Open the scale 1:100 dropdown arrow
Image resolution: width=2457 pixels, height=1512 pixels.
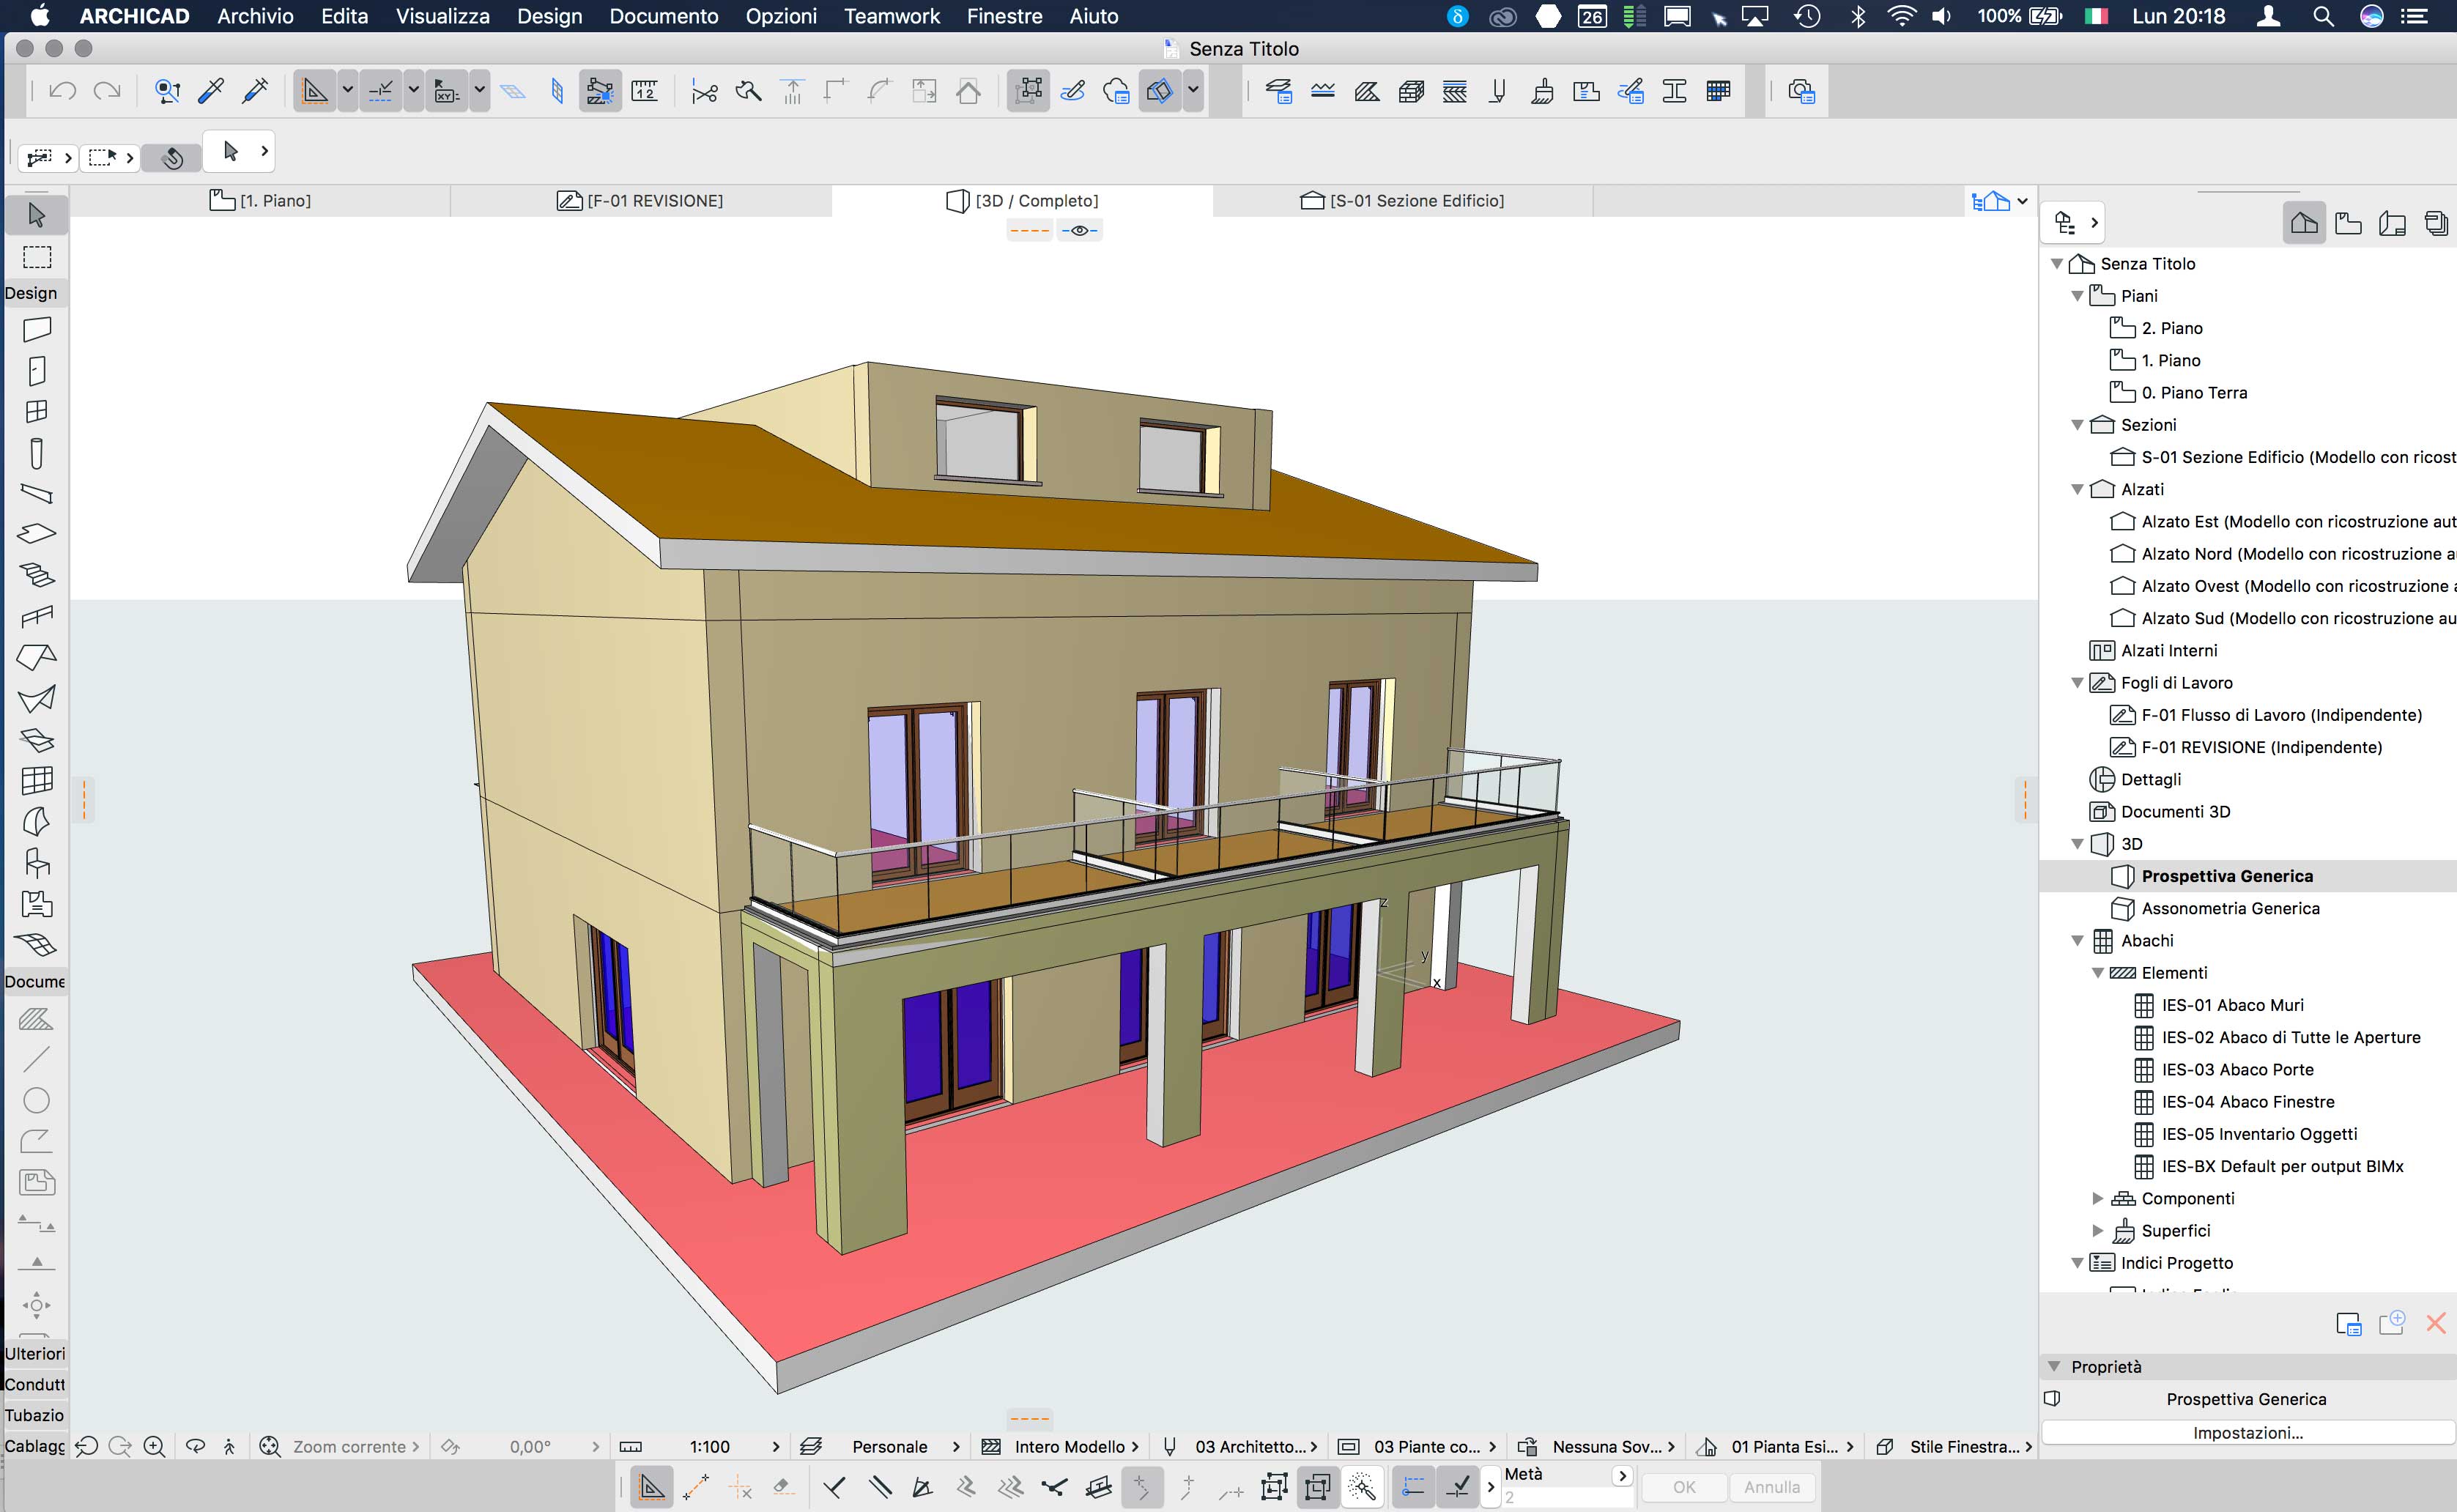coord(775,1446)
